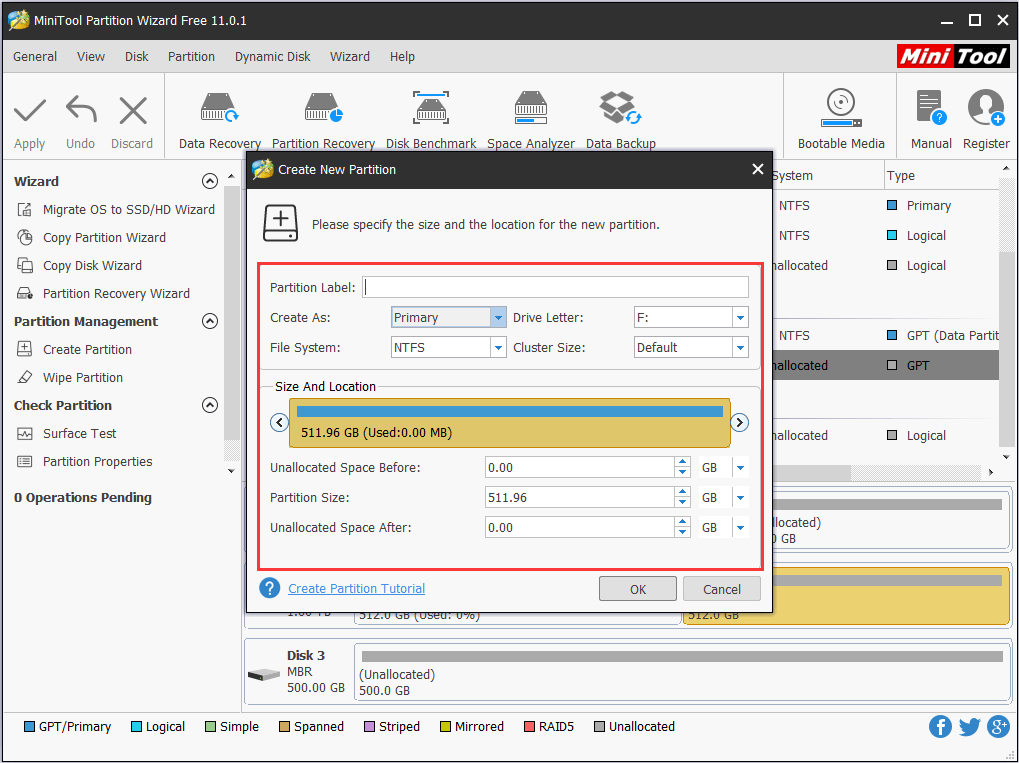
Task: Start the Space Analyzer tool
Action: pyautogui.click(x=530, y=118)
